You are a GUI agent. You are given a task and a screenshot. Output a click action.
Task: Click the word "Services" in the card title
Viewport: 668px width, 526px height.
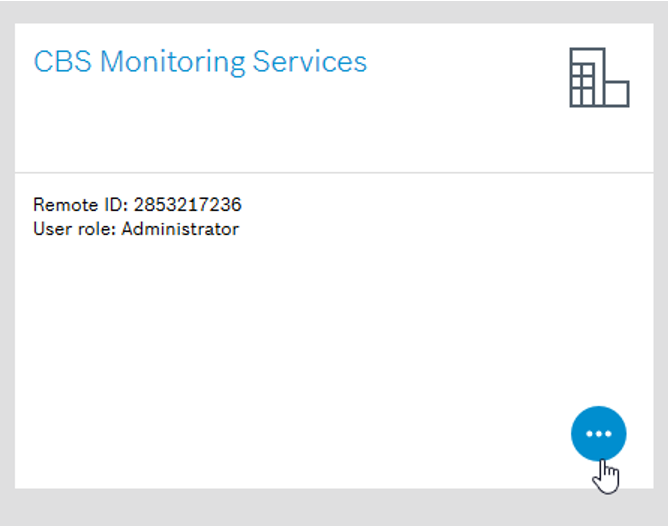point(310,62)
